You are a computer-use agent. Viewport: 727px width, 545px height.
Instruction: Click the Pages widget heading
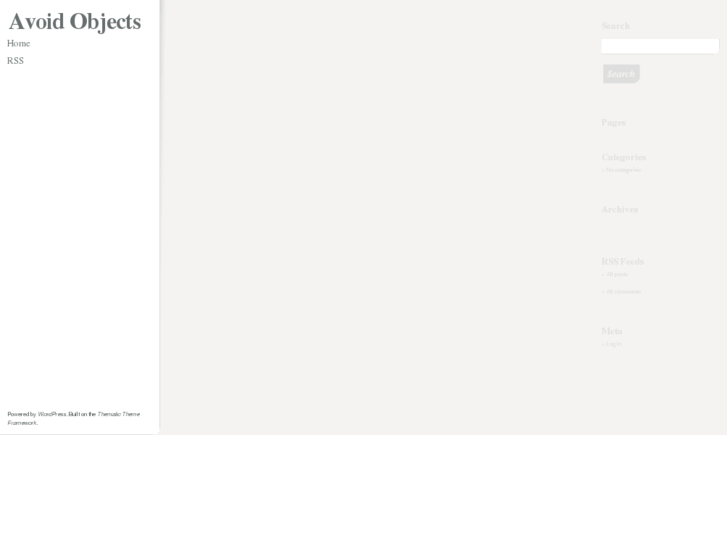pyautogui.click(x=613, y=122)
